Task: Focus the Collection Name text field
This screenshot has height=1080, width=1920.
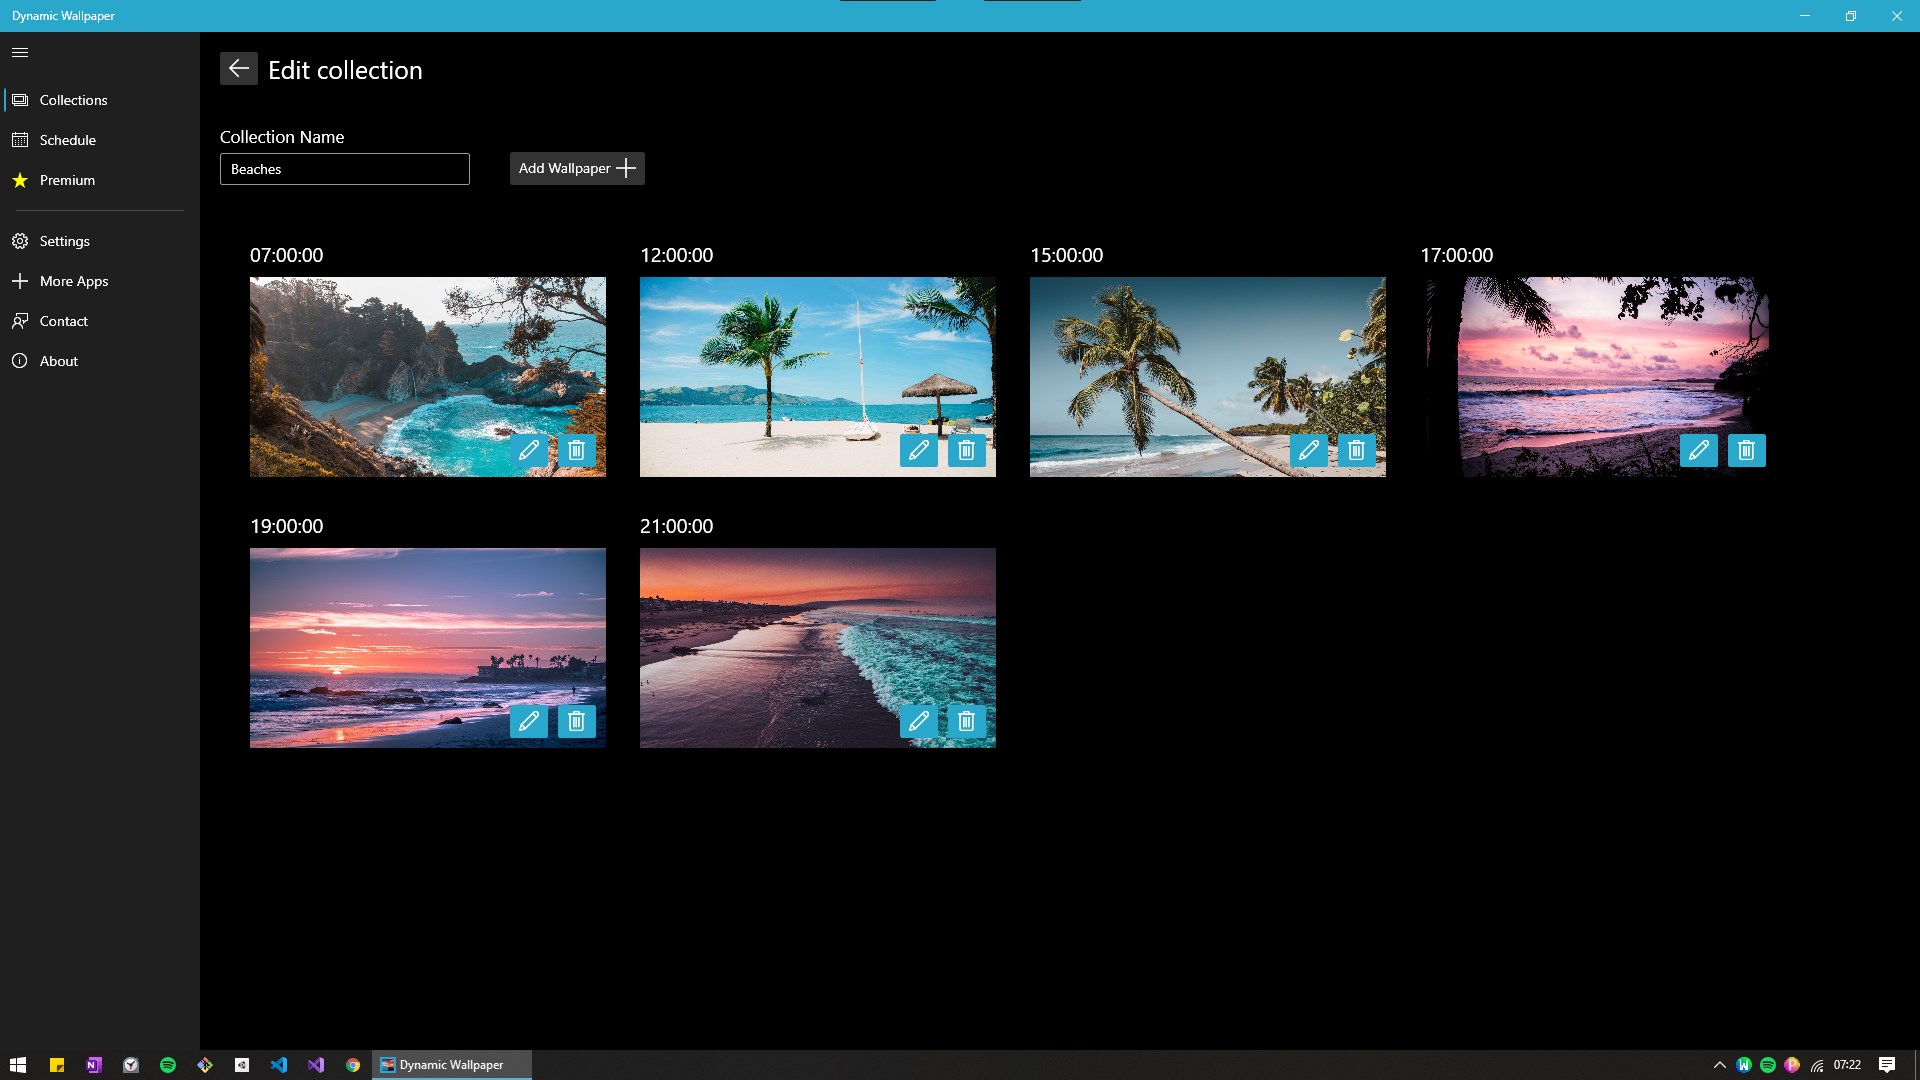Action: click(x=344, y=169)
